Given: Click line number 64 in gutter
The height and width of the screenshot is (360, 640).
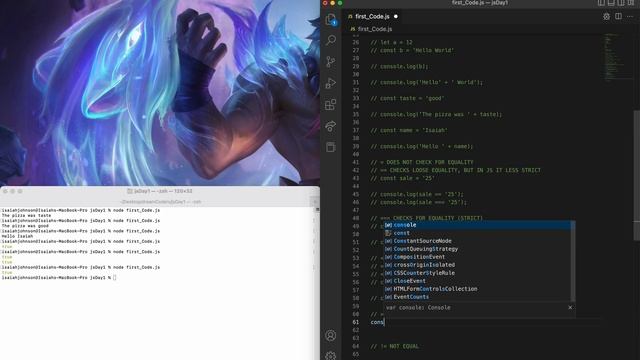Looking at the screenshot, I should 356,346.
